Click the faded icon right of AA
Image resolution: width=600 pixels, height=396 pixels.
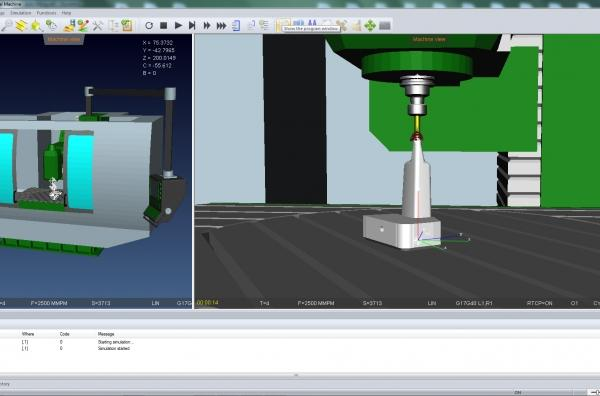coord(327,23)
